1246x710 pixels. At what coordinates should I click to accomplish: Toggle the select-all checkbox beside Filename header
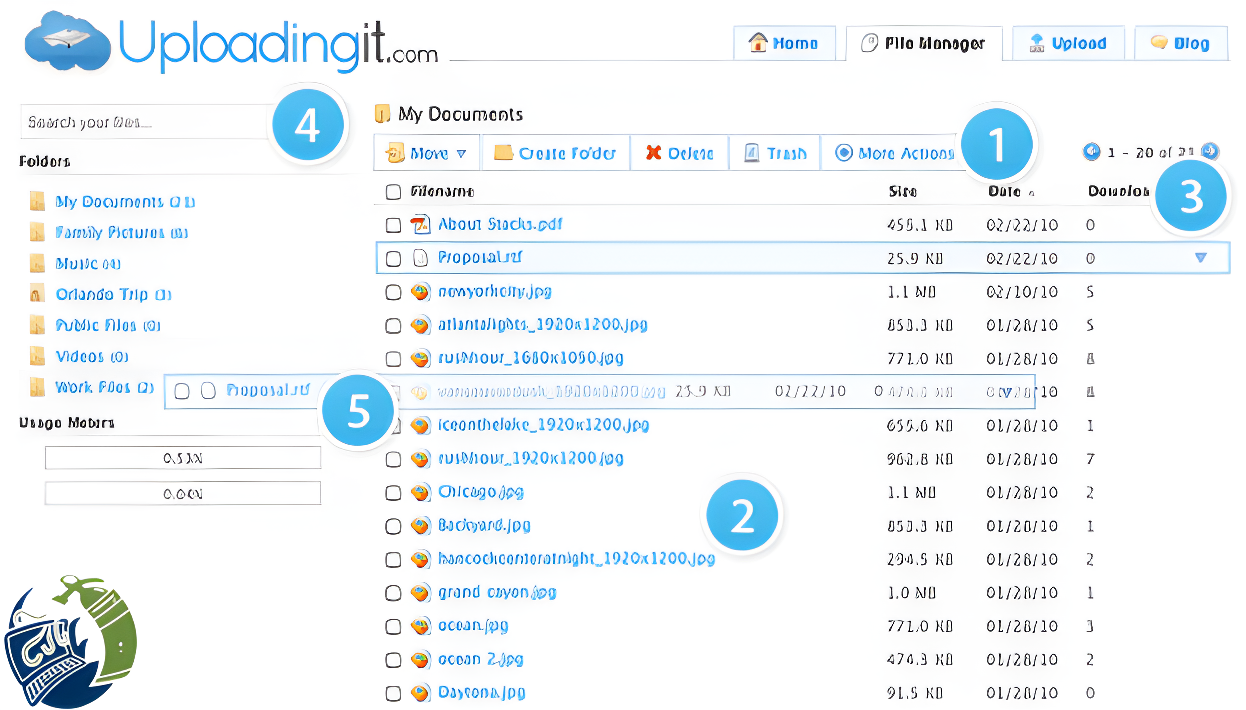393,192
